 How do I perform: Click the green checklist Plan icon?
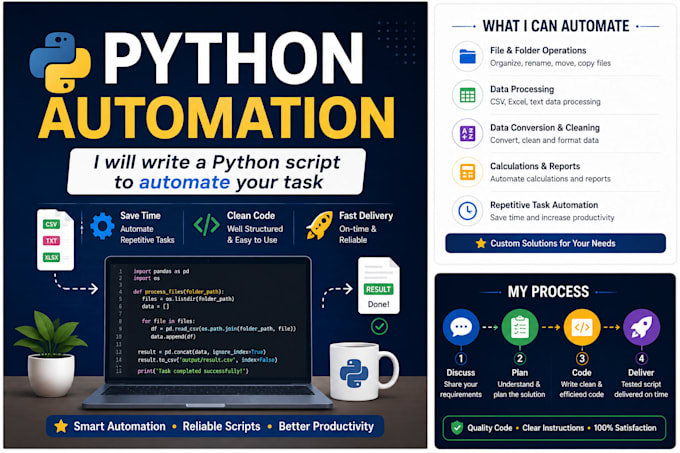coord(520,327)
